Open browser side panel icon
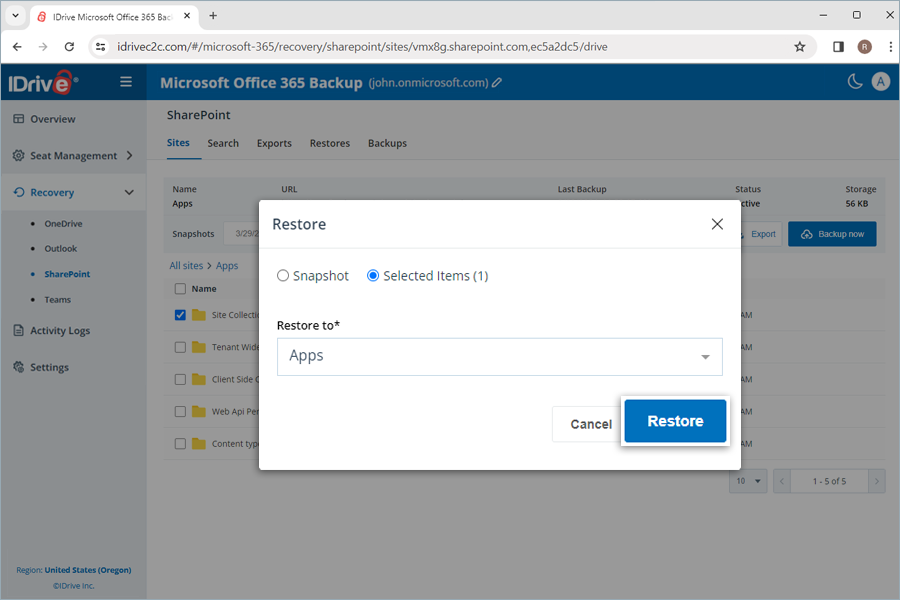Viewport: 900px width, 600px height. [838, 47]
